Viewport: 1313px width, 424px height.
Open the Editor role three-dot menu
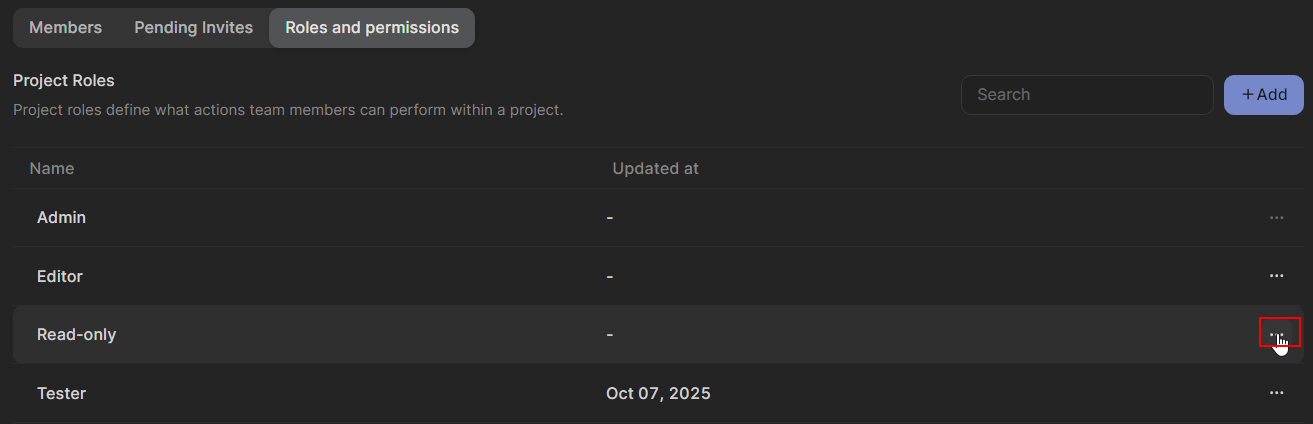1276,276
